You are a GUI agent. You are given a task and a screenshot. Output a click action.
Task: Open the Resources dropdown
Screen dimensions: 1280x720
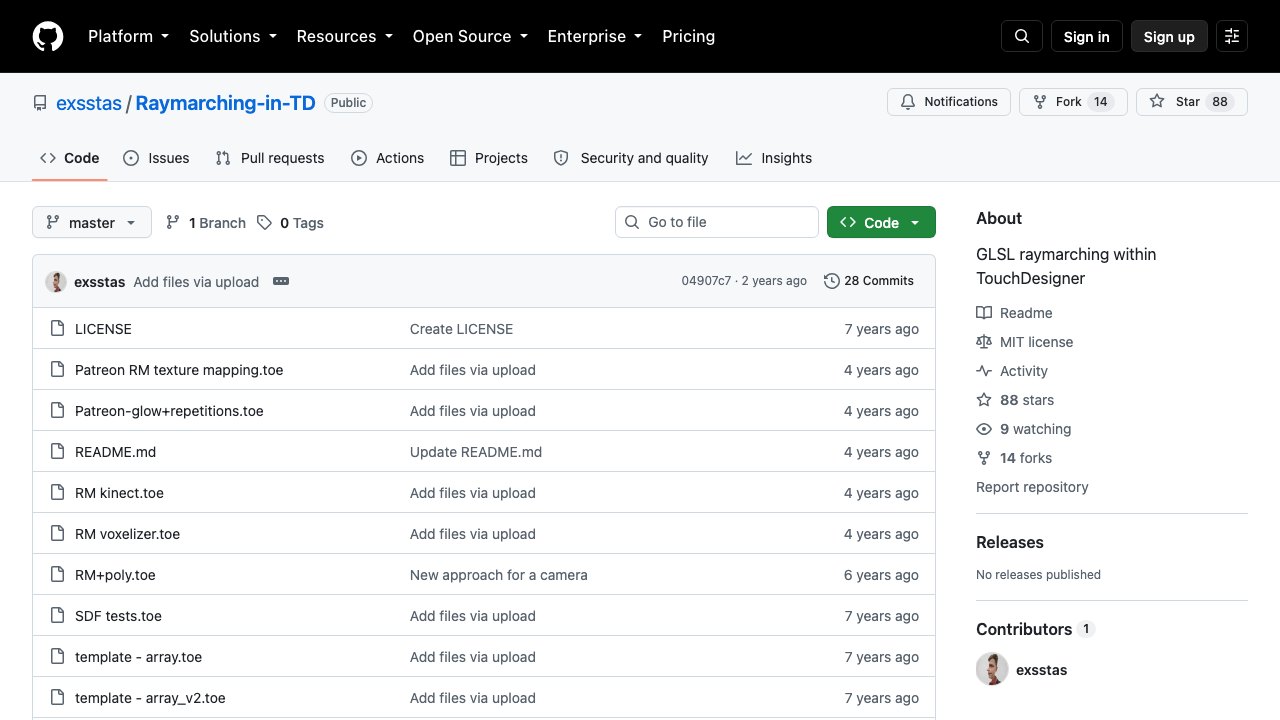pyautogui.click(x=344, y=36)
